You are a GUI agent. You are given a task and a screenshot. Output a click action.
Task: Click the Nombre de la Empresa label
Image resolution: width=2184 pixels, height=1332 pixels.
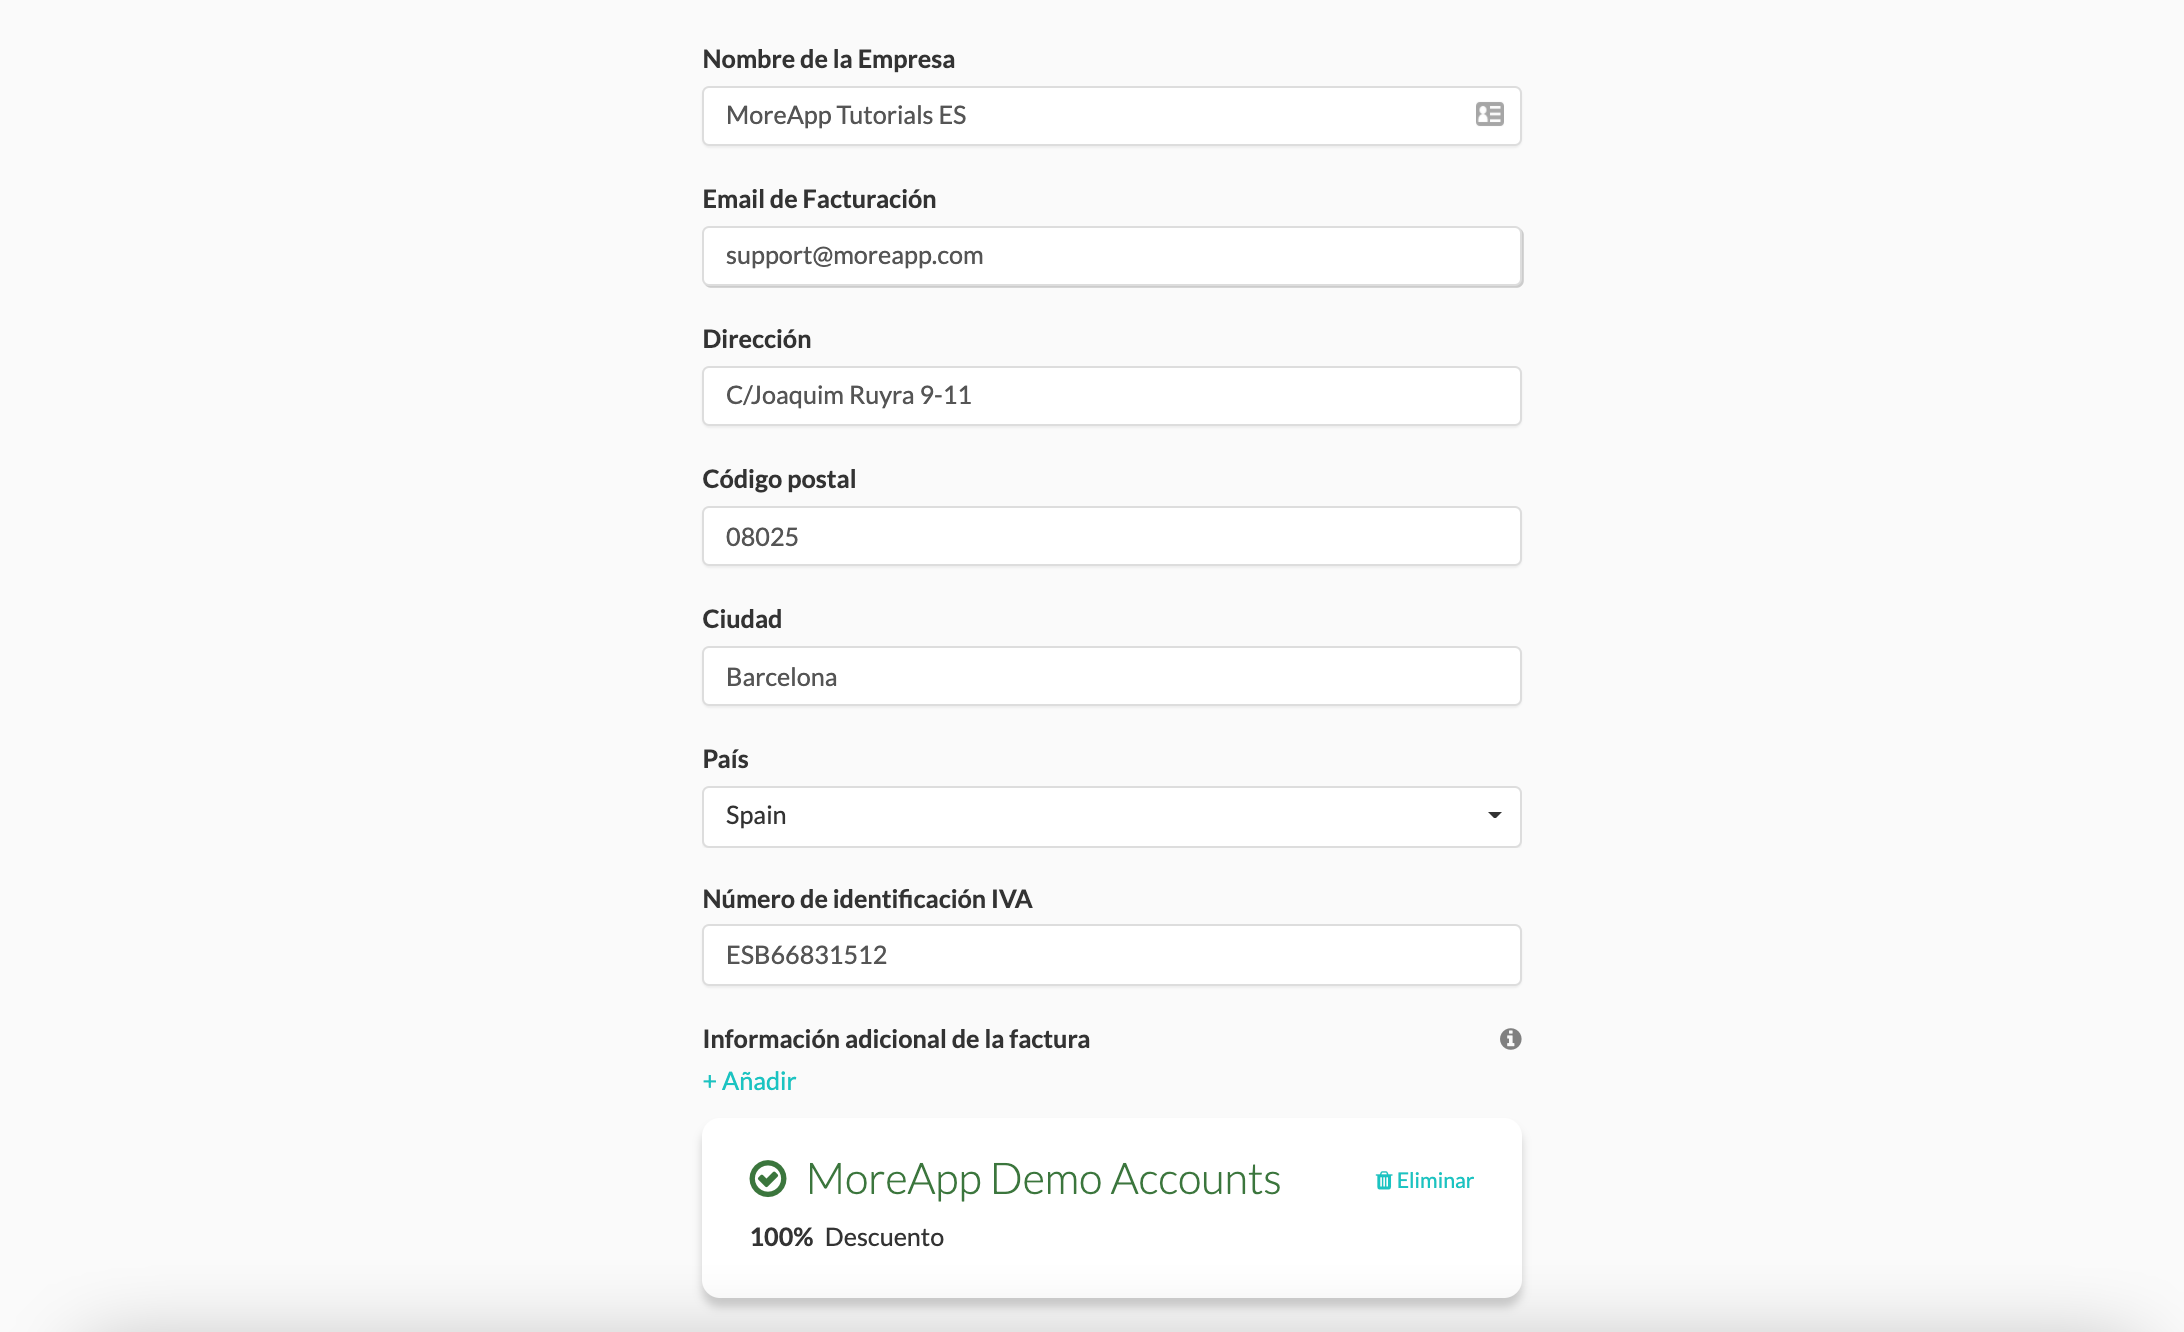point(828,59)
